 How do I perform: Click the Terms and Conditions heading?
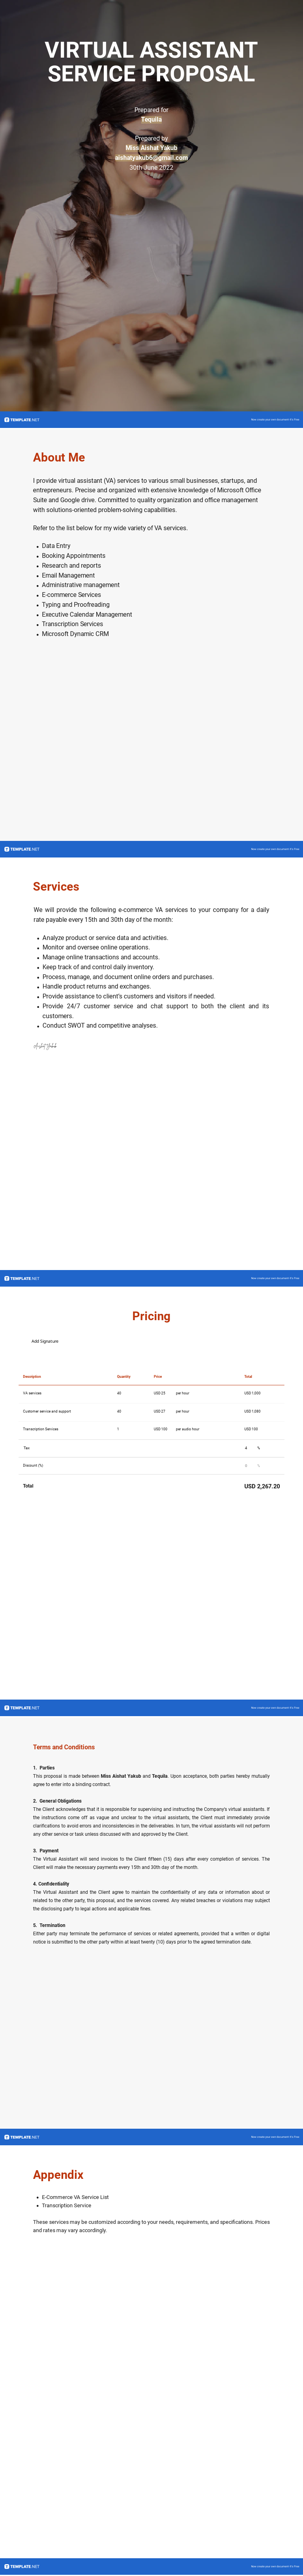click(64, 1747)
